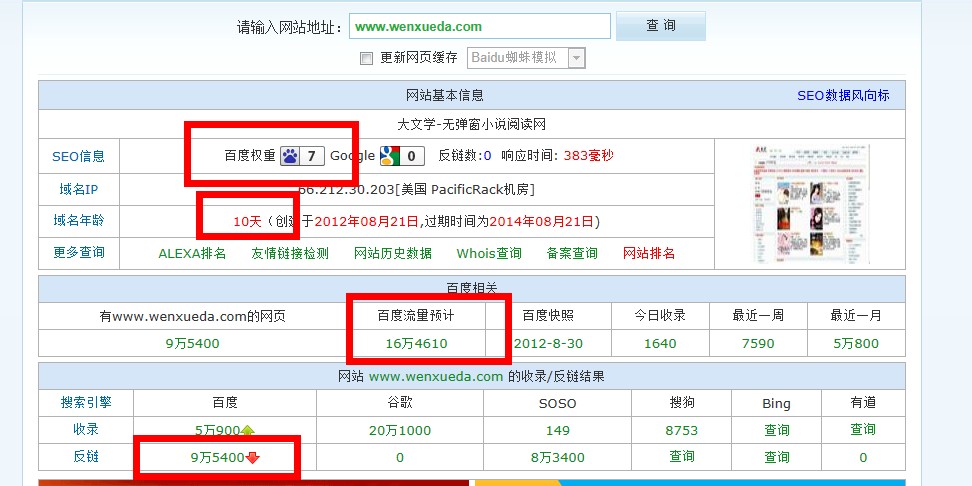972x486 pixels.
Task: Open the Whois查询 link
Action: tap(489, 253)
